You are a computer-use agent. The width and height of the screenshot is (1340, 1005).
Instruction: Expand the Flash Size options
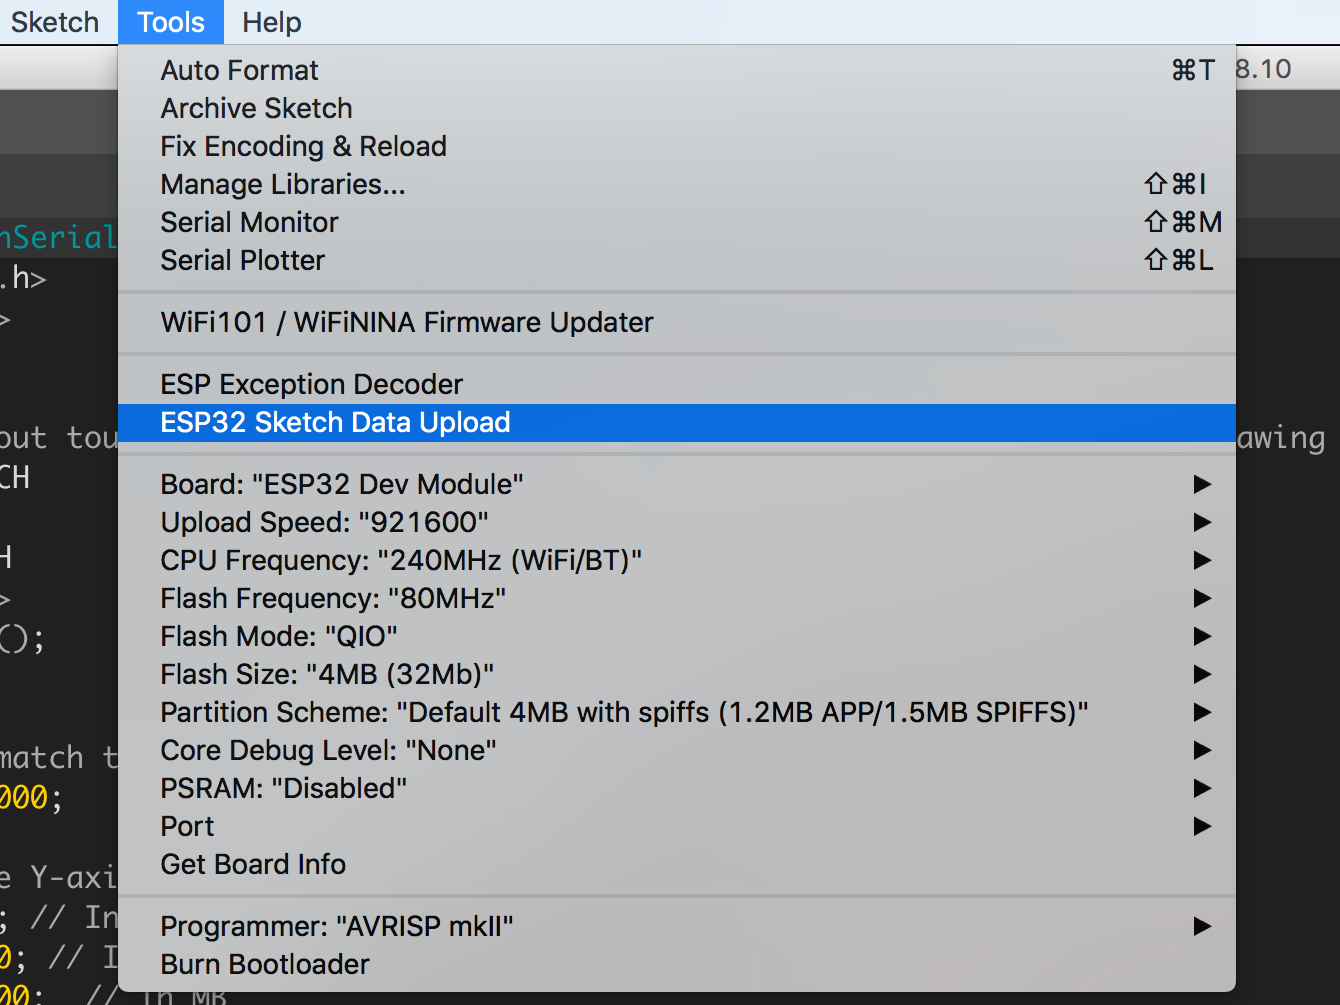click(x=1201, y=674)
